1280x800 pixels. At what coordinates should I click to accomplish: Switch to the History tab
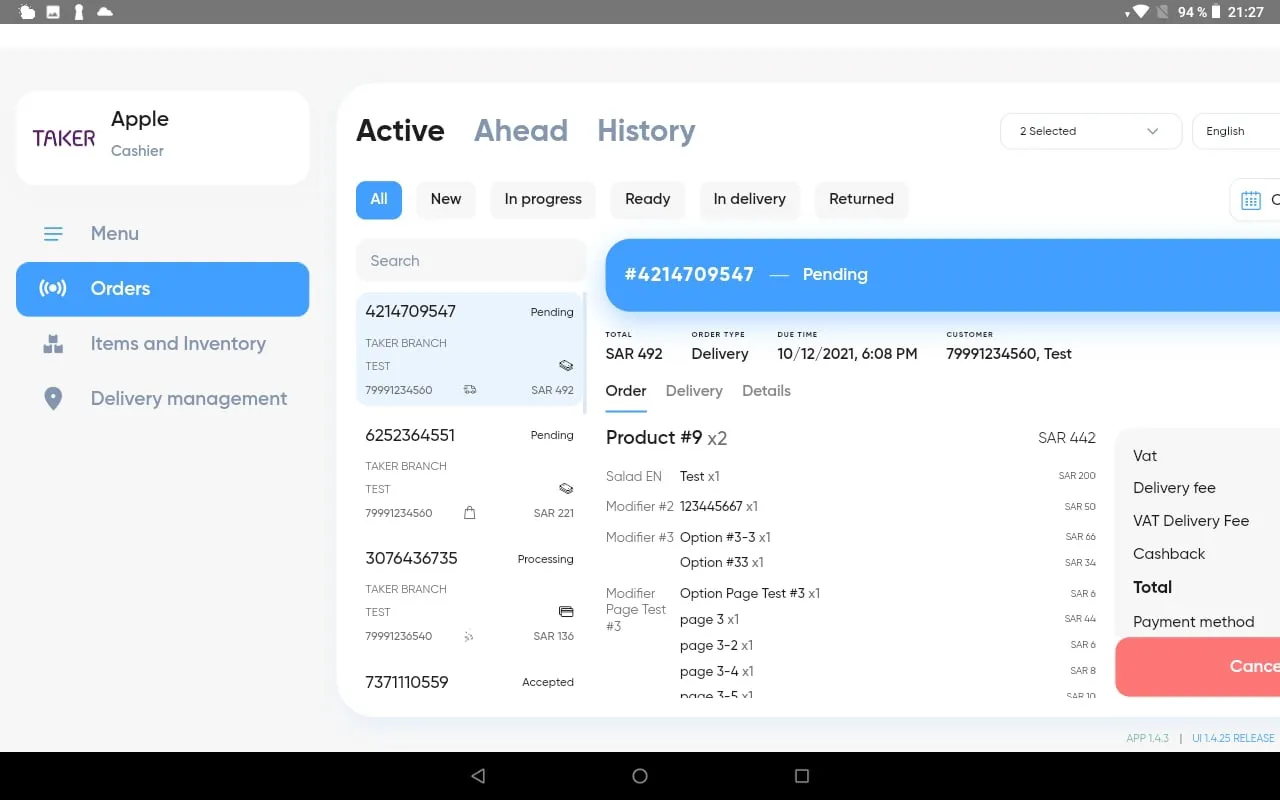point(646,131)
